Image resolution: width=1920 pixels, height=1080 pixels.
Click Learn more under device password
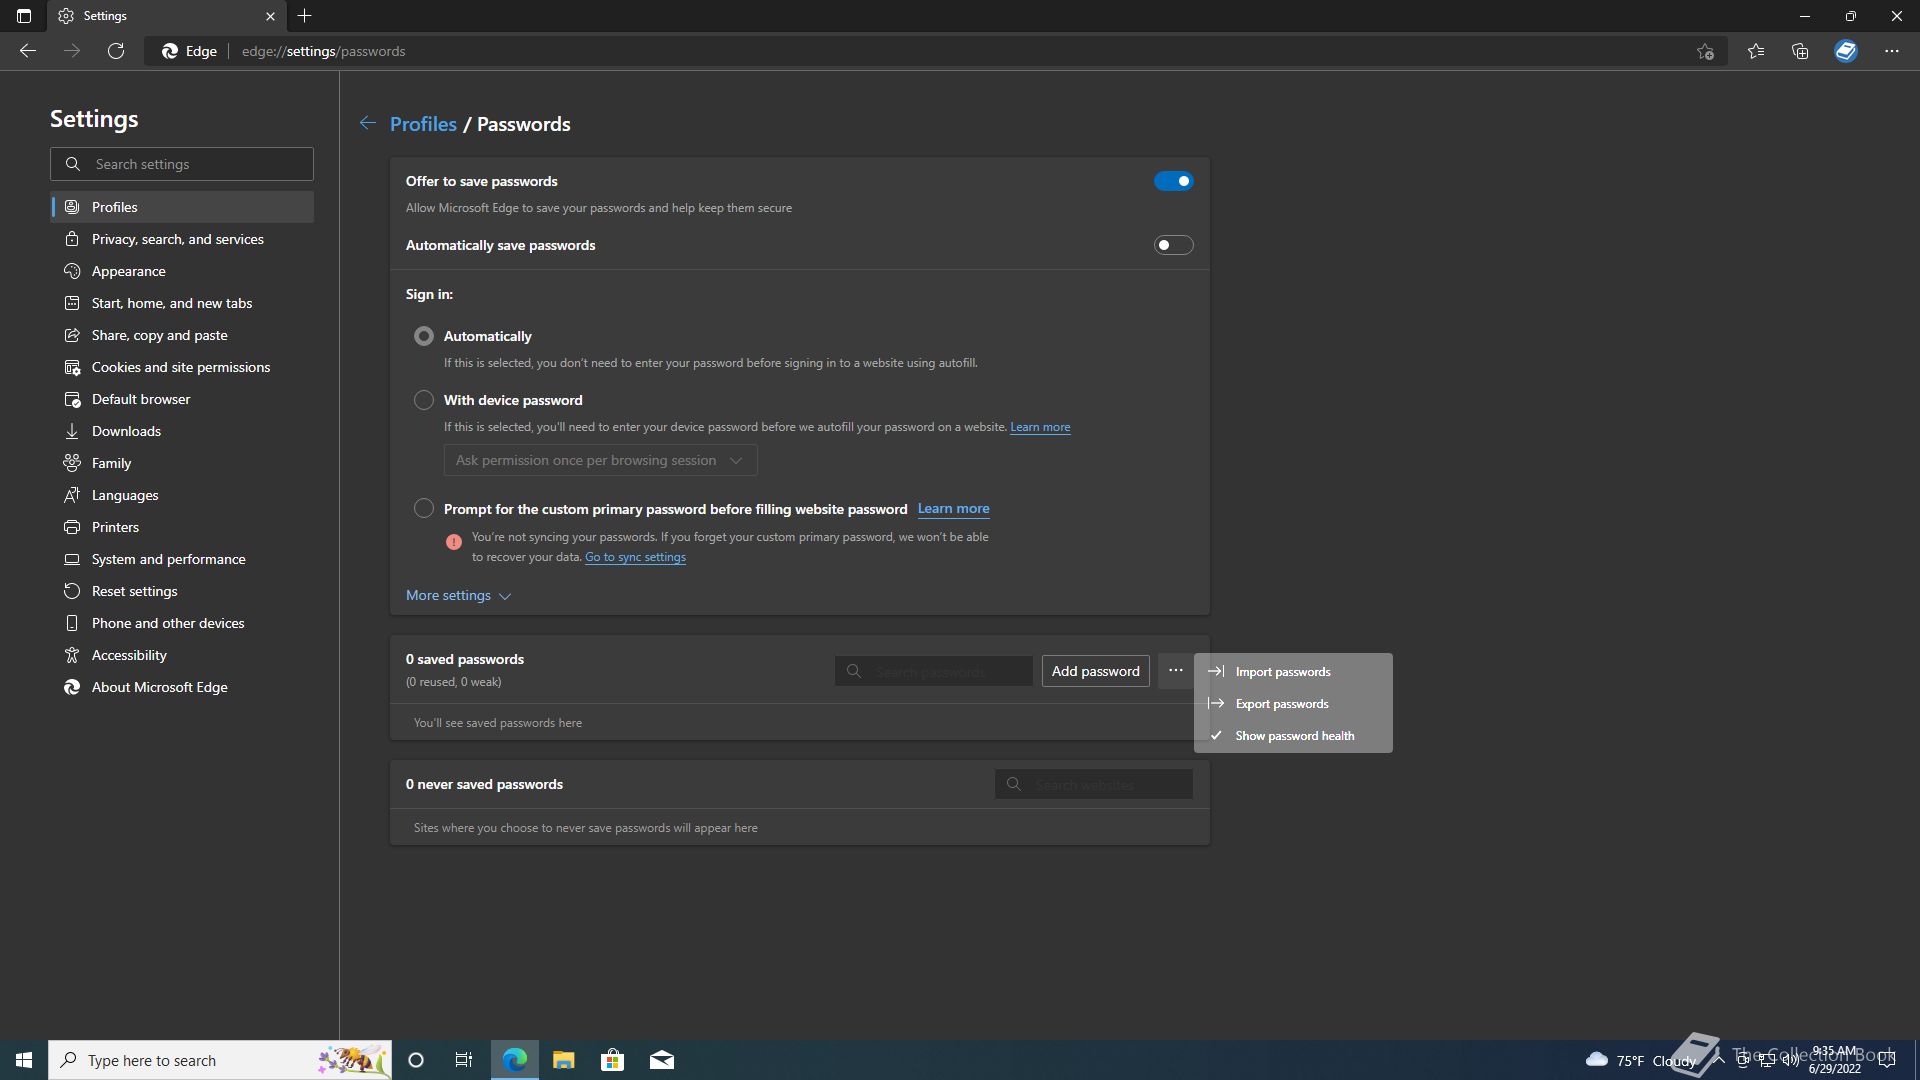click(1040, 427)
